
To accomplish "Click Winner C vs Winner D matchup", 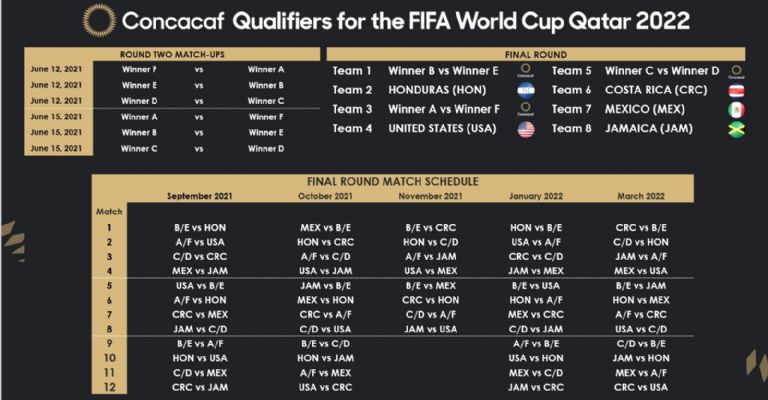I will [662, 71].
